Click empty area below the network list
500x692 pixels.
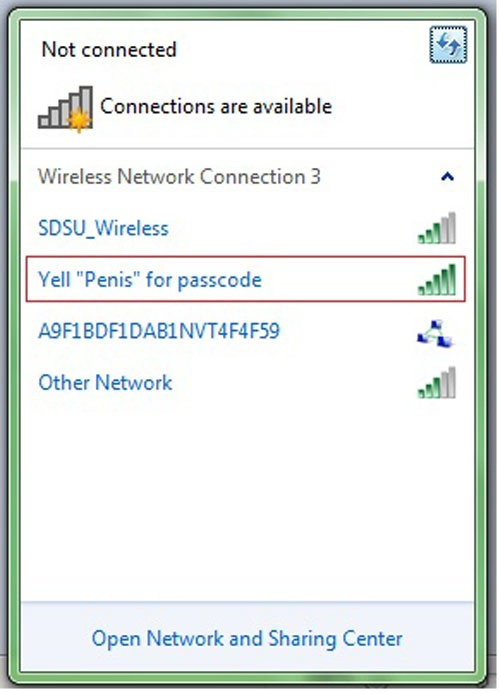point(247,501)
